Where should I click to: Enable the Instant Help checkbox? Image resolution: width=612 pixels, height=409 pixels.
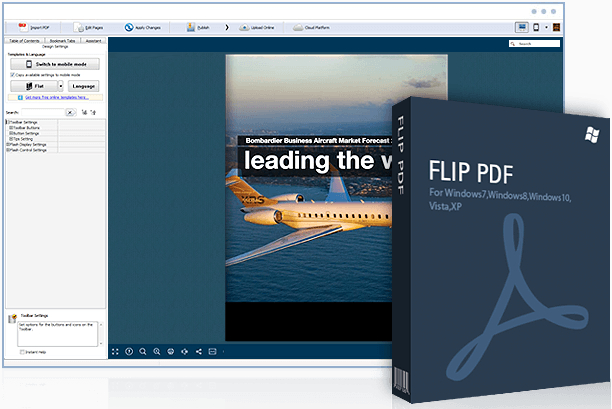pos(22,352)
